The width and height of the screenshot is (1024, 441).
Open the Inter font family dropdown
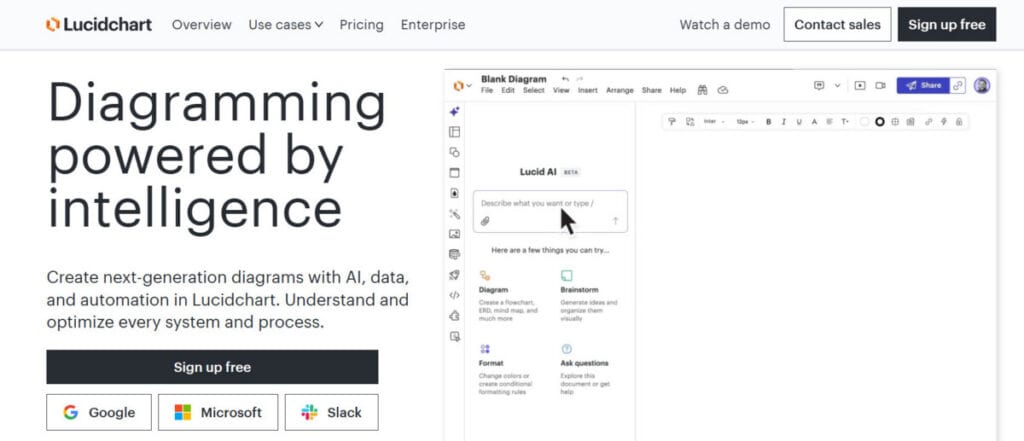click(x=714, y=122)
